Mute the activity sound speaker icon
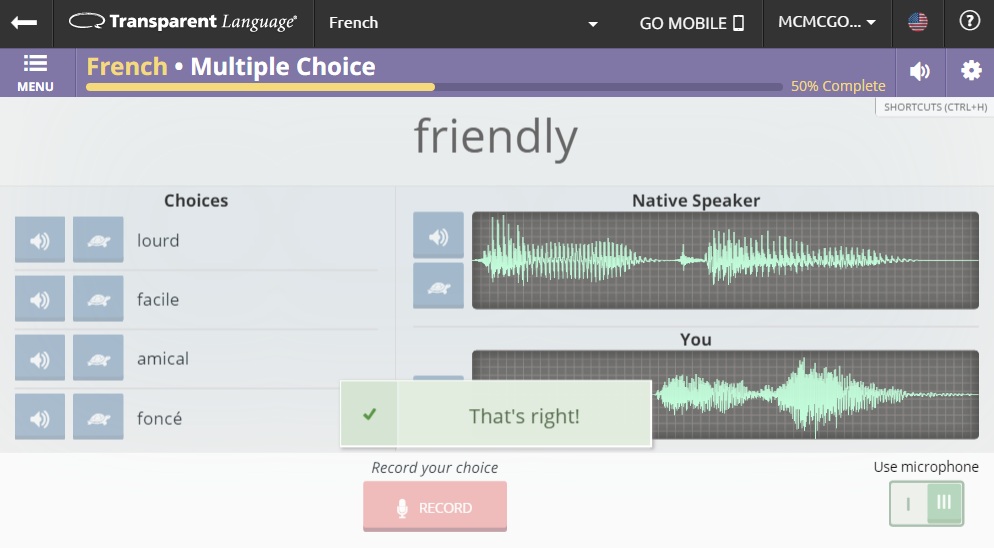This screenshot has width=994, height=548. (920, 71)
